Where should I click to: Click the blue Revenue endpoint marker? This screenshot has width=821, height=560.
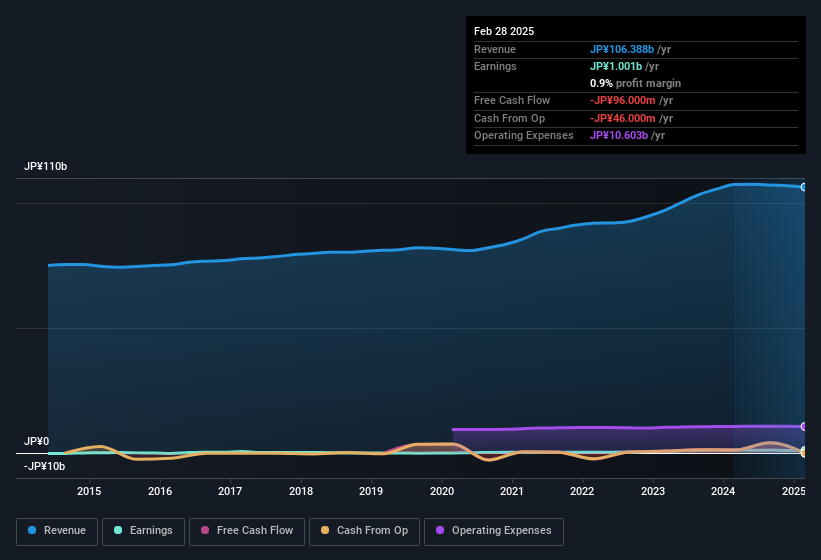point(803,187)
